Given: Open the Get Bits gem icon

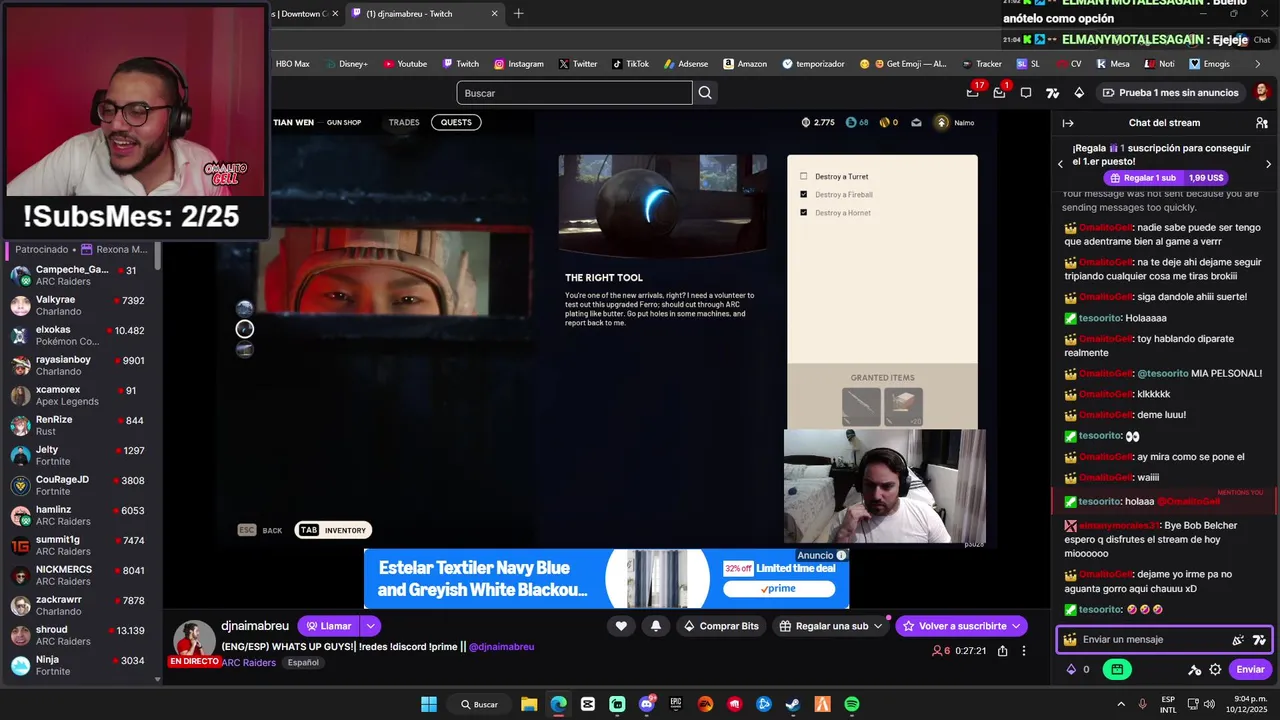Looking at the screenshot, I should point(1079,93).
